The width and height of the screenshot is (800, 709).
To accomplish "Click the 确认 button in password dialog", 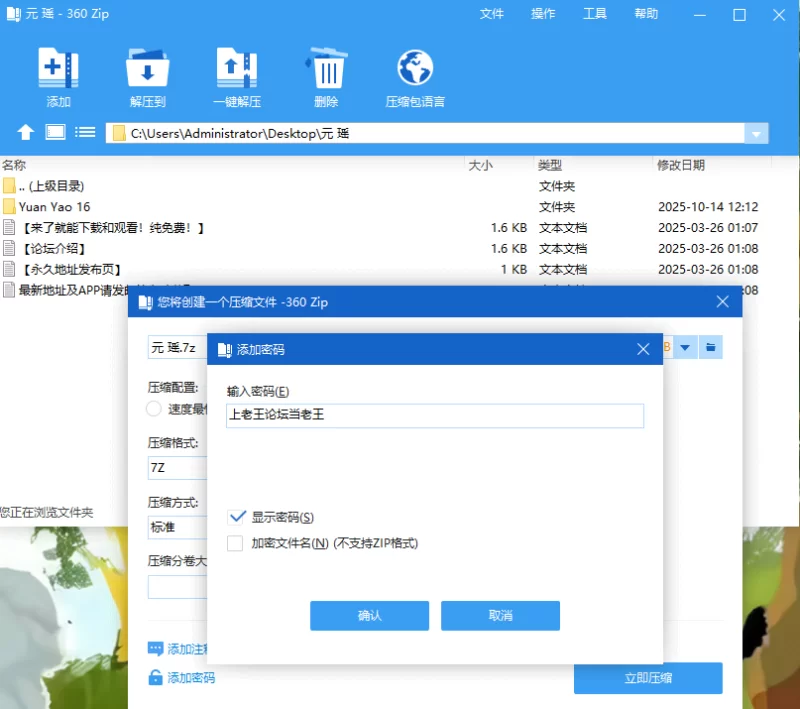I will click(369, 616).
